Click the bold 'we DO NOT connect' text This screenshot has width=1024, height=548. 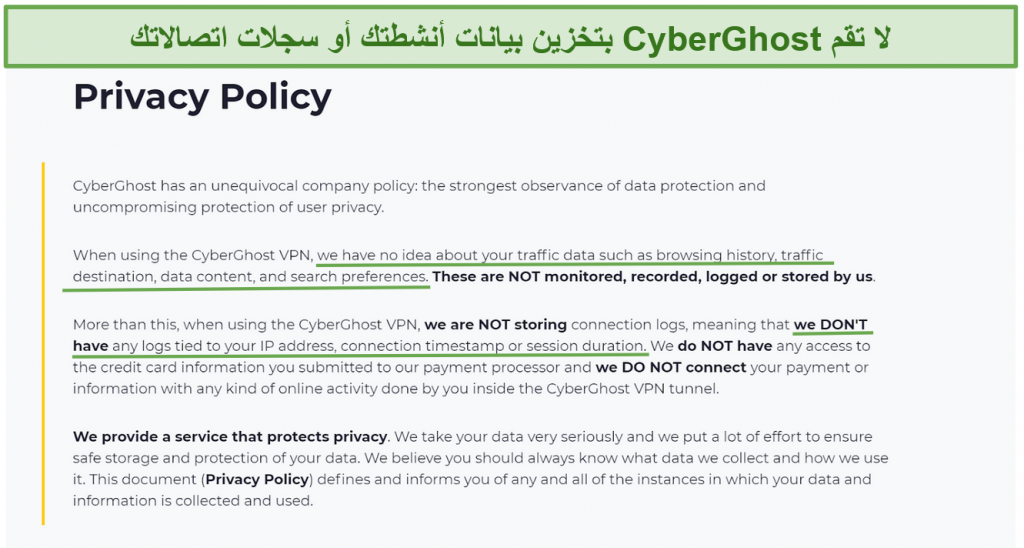coord(671,368)
